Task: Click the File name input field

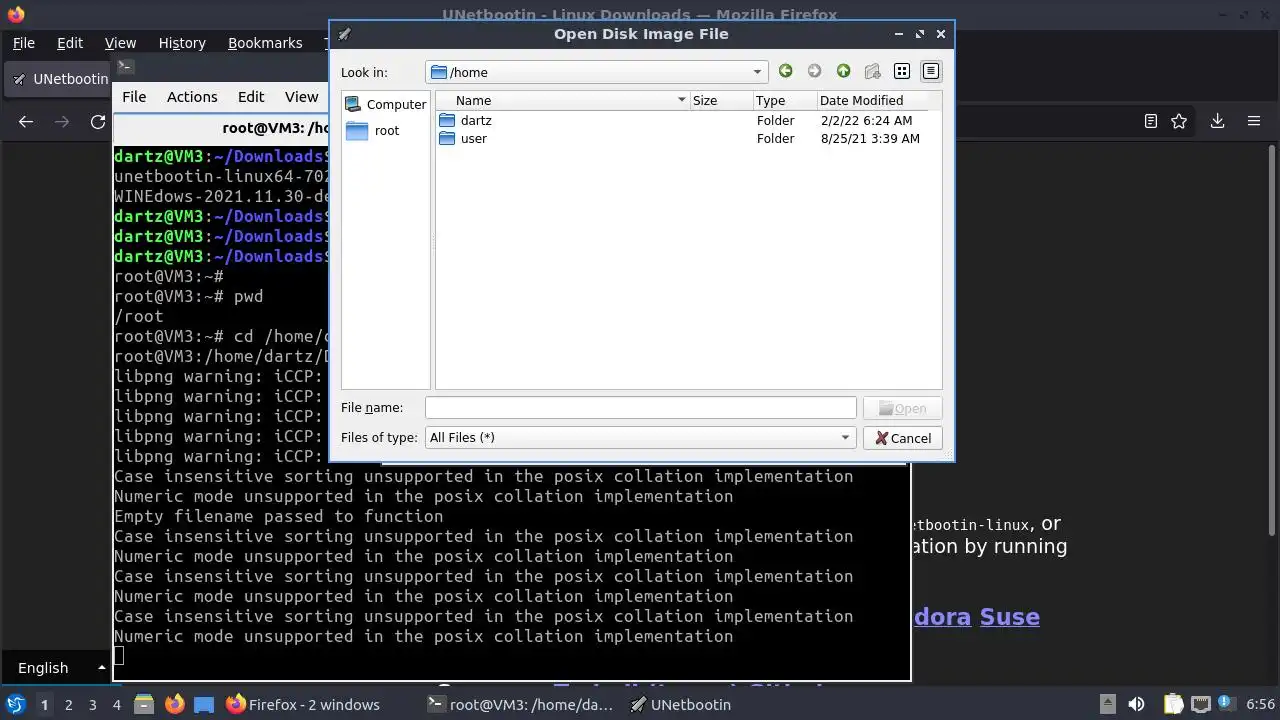Action: 640,408
